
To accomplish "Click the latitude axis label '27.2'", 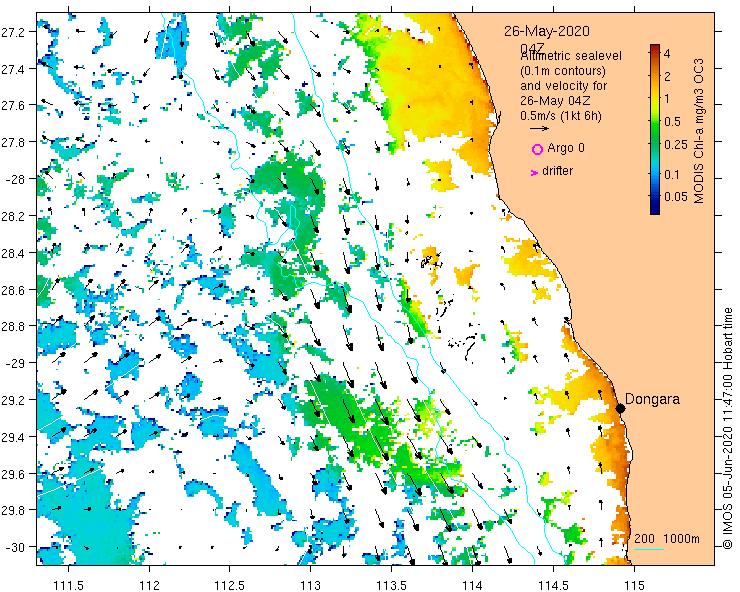I will click(x=12, y=32).
